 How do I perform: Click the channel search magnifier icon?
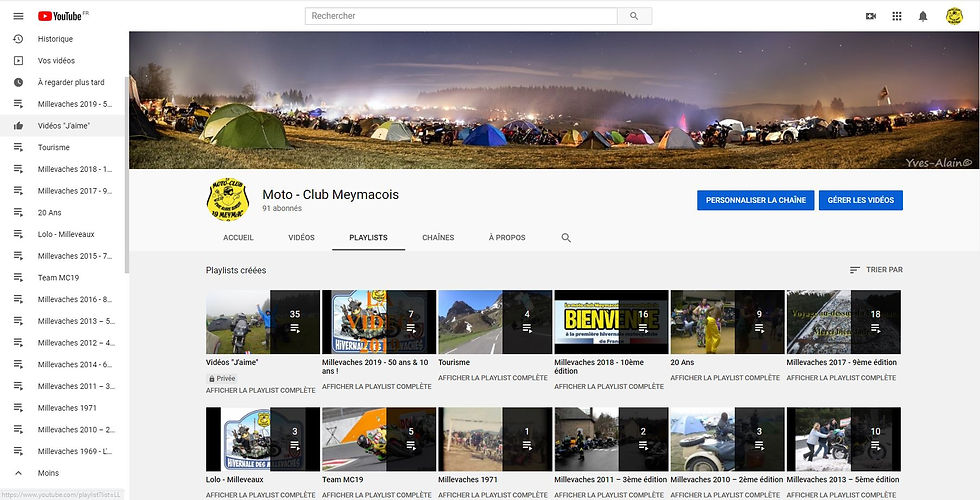[566, 238]
